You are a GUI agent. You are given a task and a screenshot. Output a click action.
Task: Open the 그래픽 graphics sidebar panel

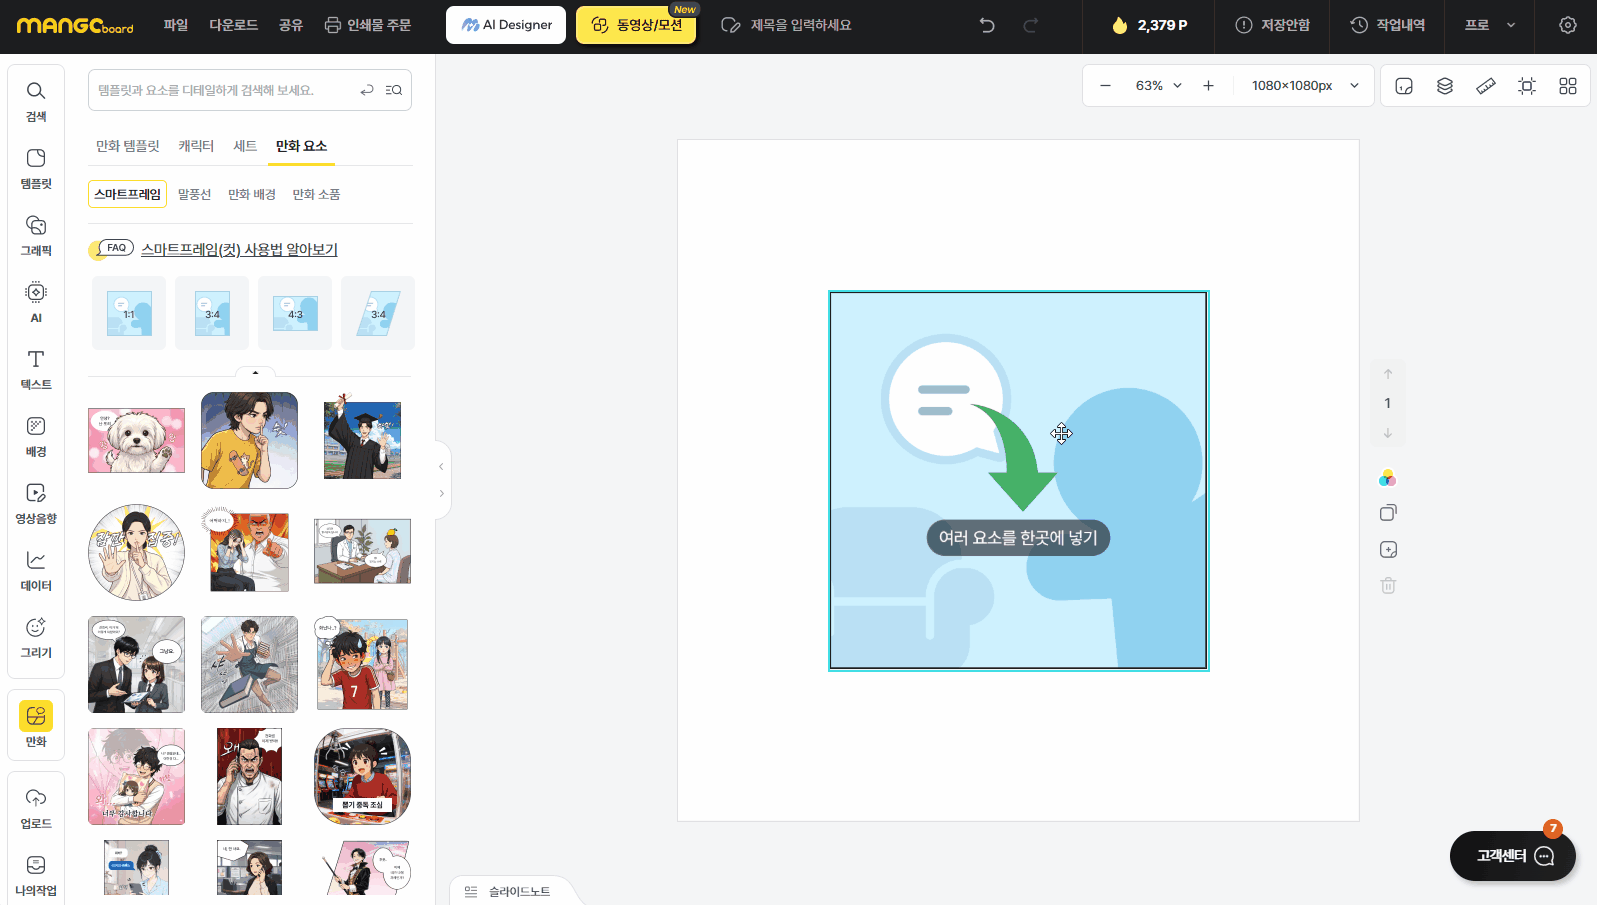point(36,236)
